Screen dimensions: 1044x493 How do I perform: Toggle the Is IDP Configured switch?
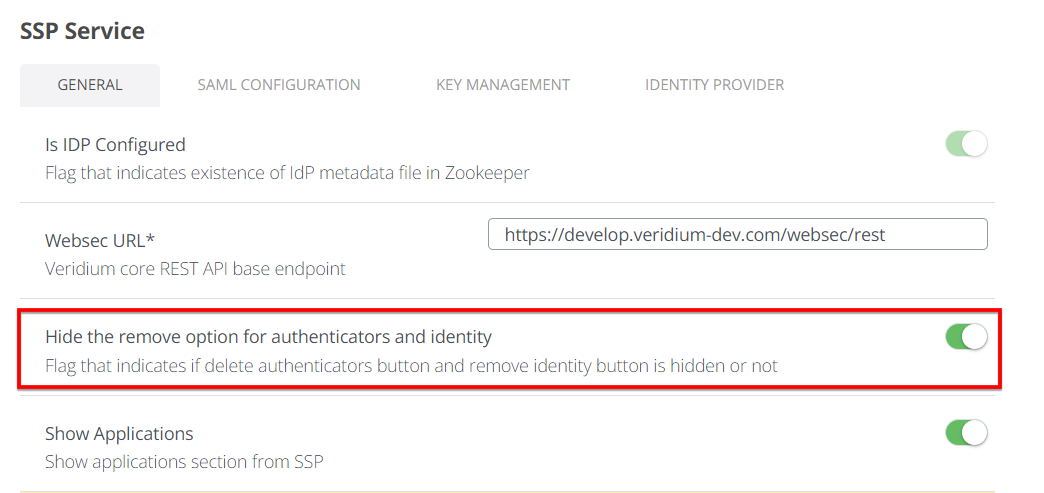pos(966,144)
